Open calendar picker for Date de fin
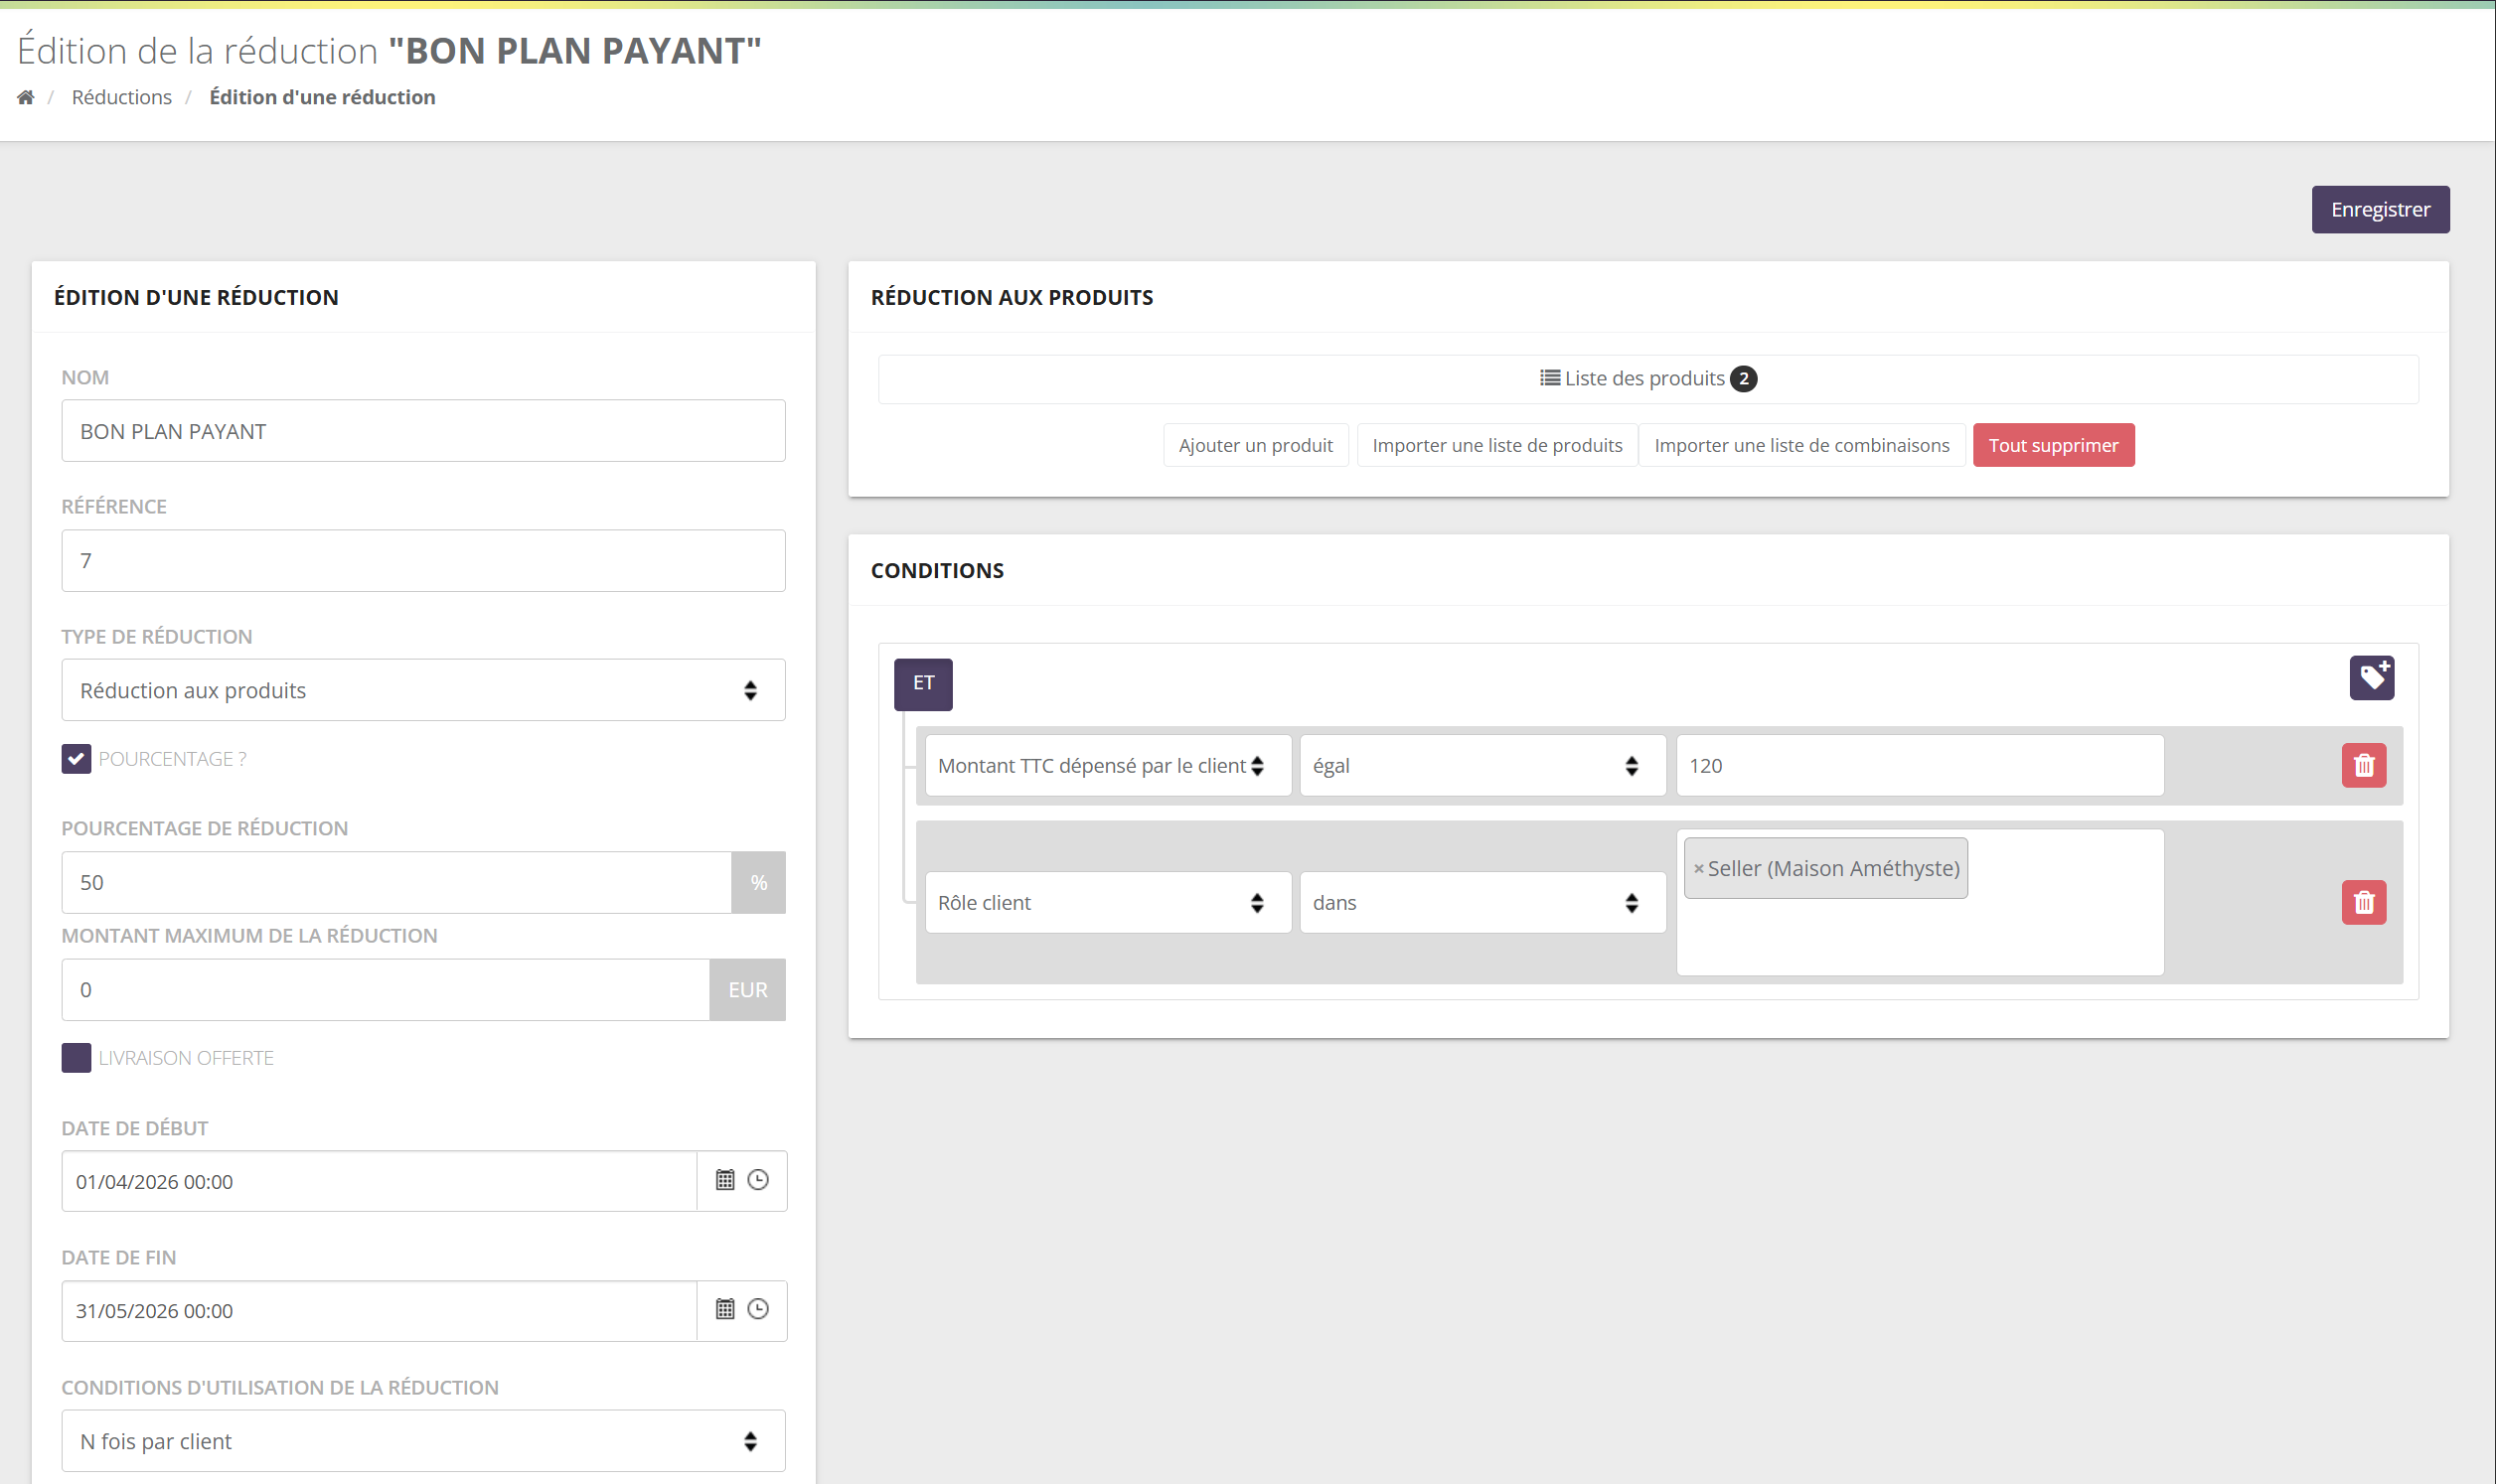2496x1484 pixels. click(725, 1309)
